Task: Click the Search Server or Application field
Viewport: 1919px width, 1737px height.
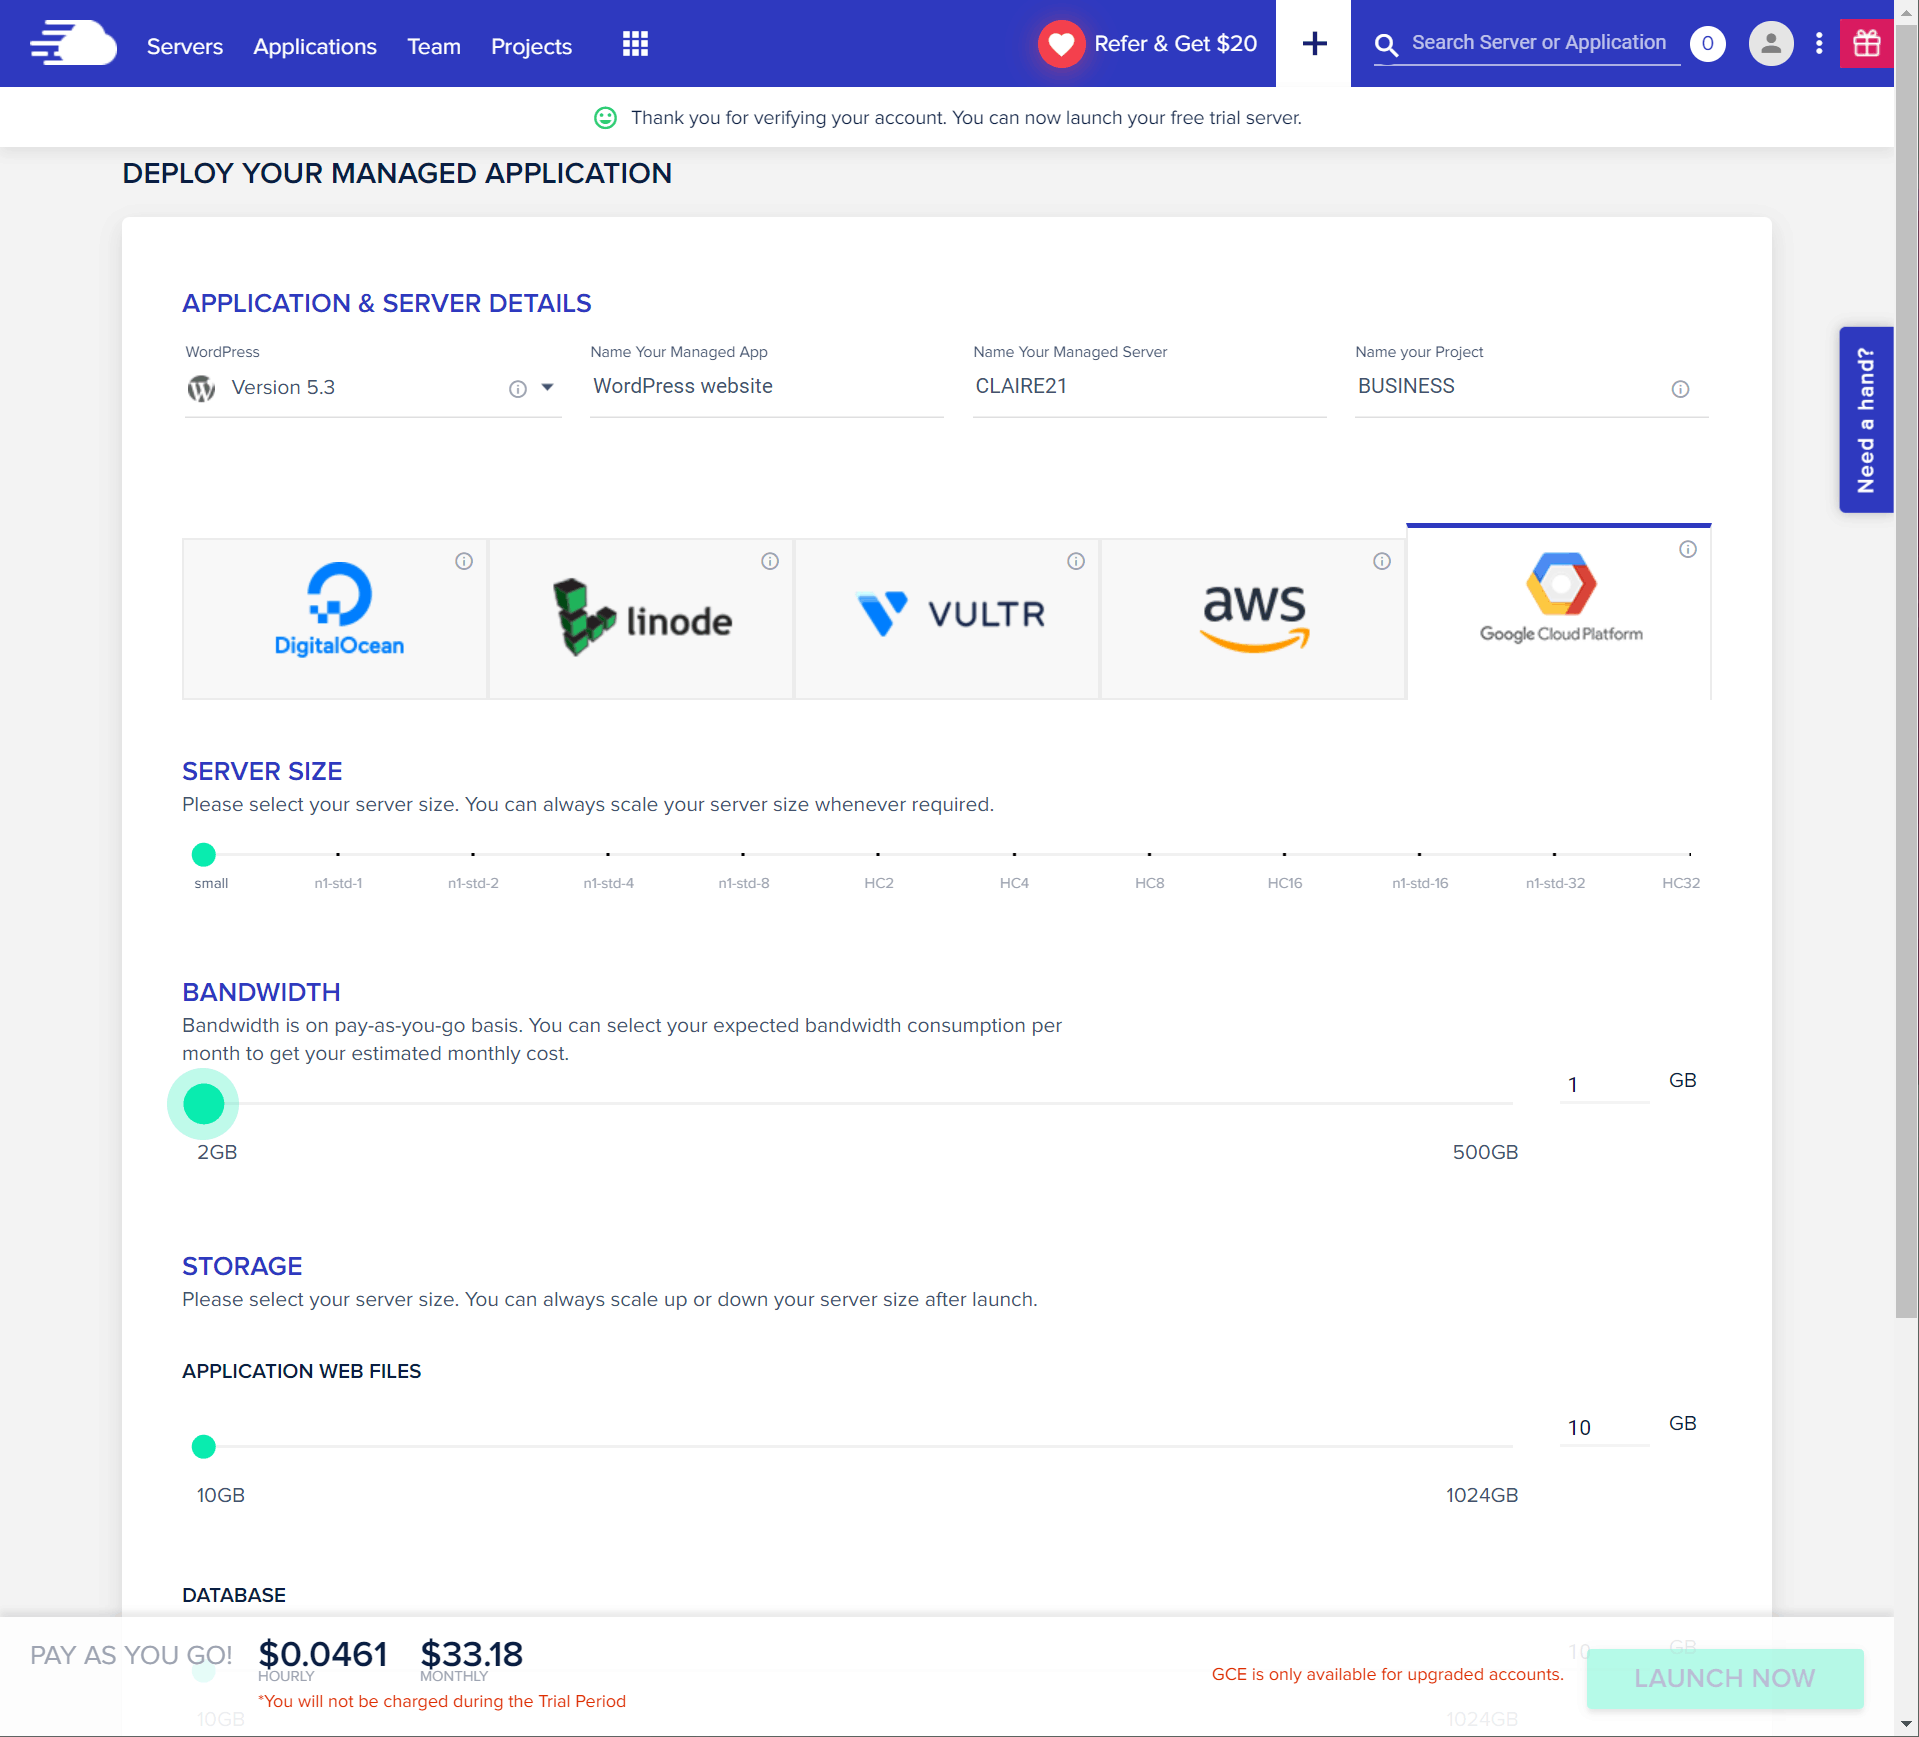Action: (x=1538, y=43)
